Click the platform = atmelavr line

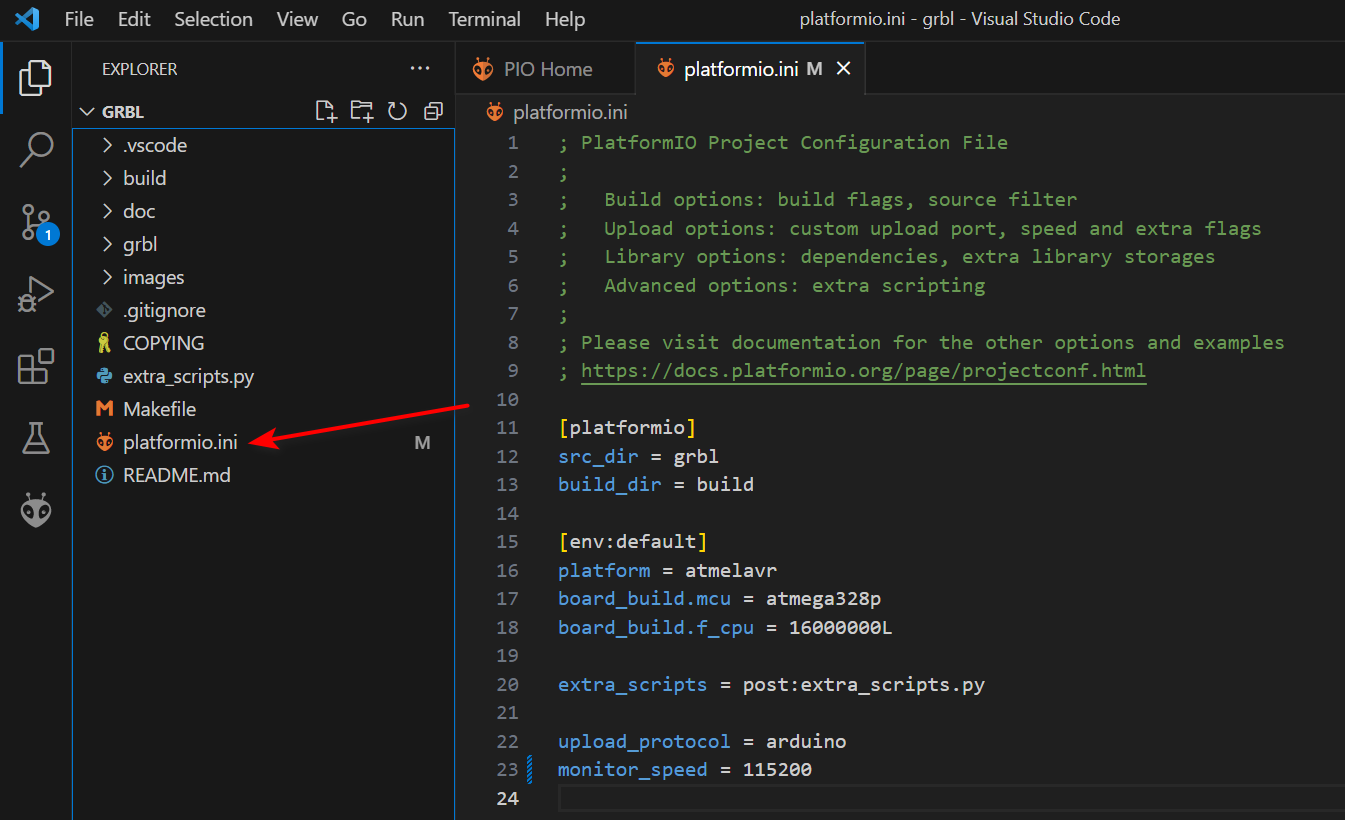668,571
